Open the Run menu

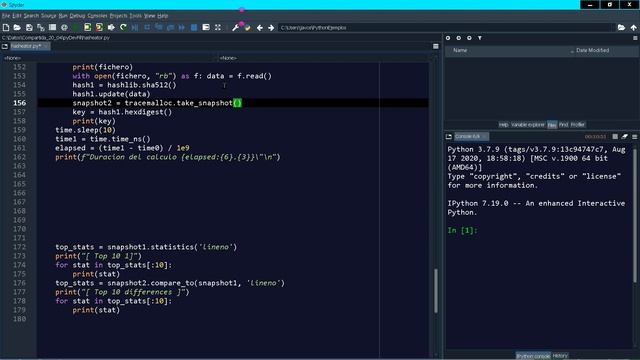(63, 16)
